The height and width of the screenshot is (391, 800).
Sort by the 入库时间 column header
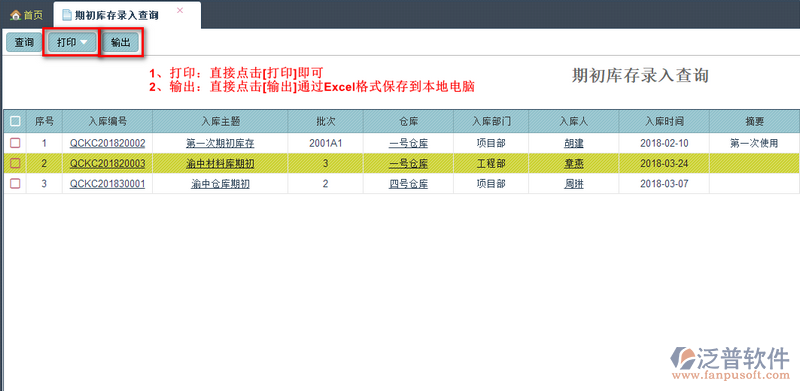coord(664,121)
